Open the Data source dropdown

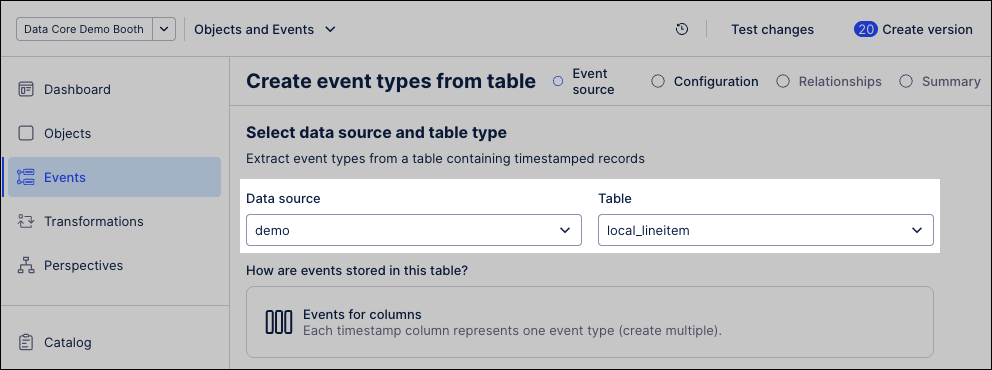point(414,230)
